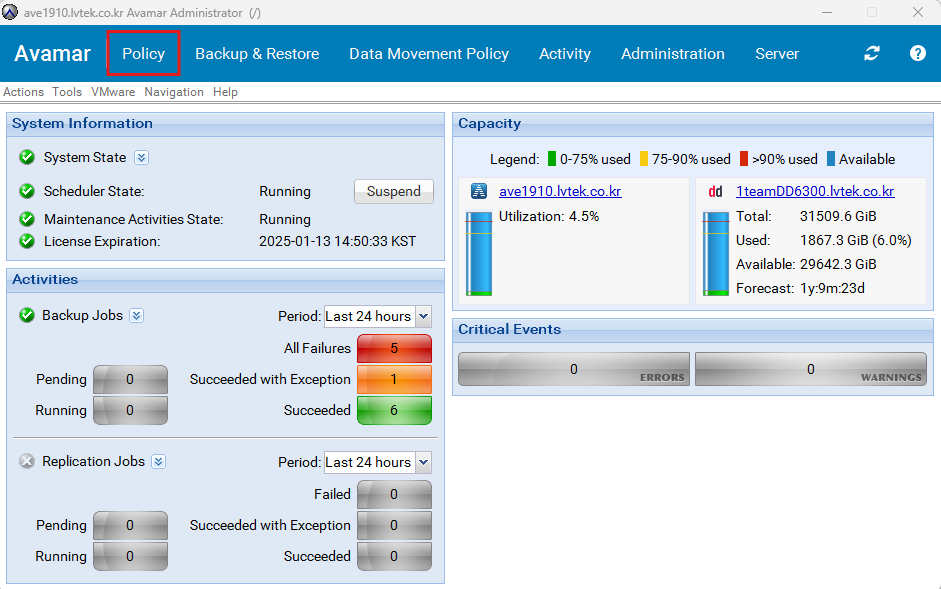Go to the Server tab

(777, 53)
